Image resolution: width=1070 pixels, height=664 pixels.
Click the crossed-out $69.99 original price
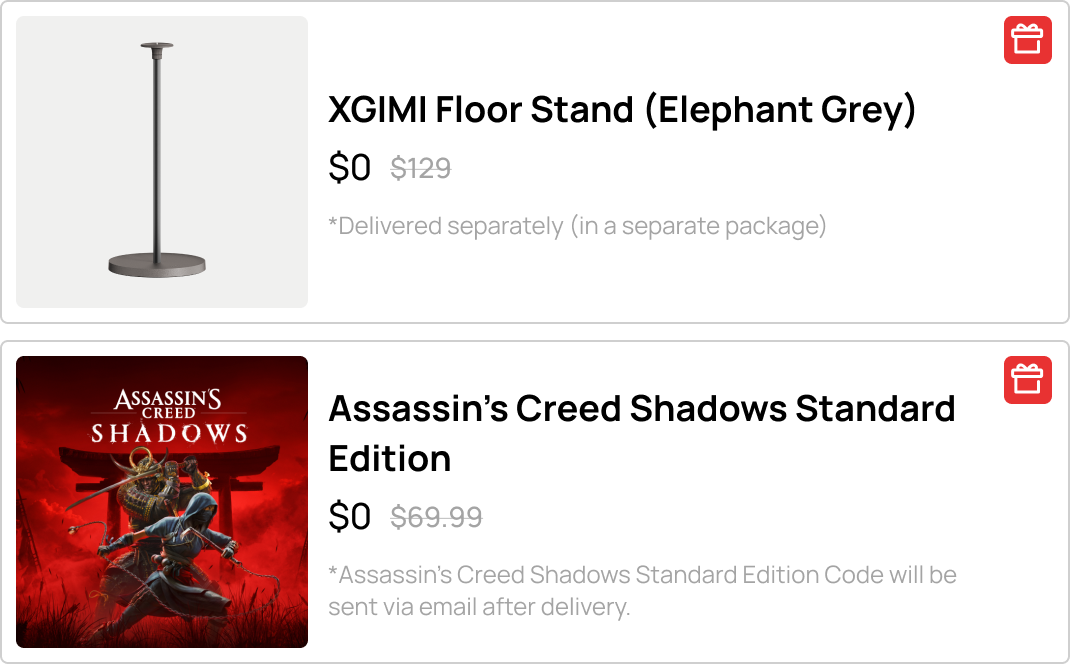pos(436,517)
